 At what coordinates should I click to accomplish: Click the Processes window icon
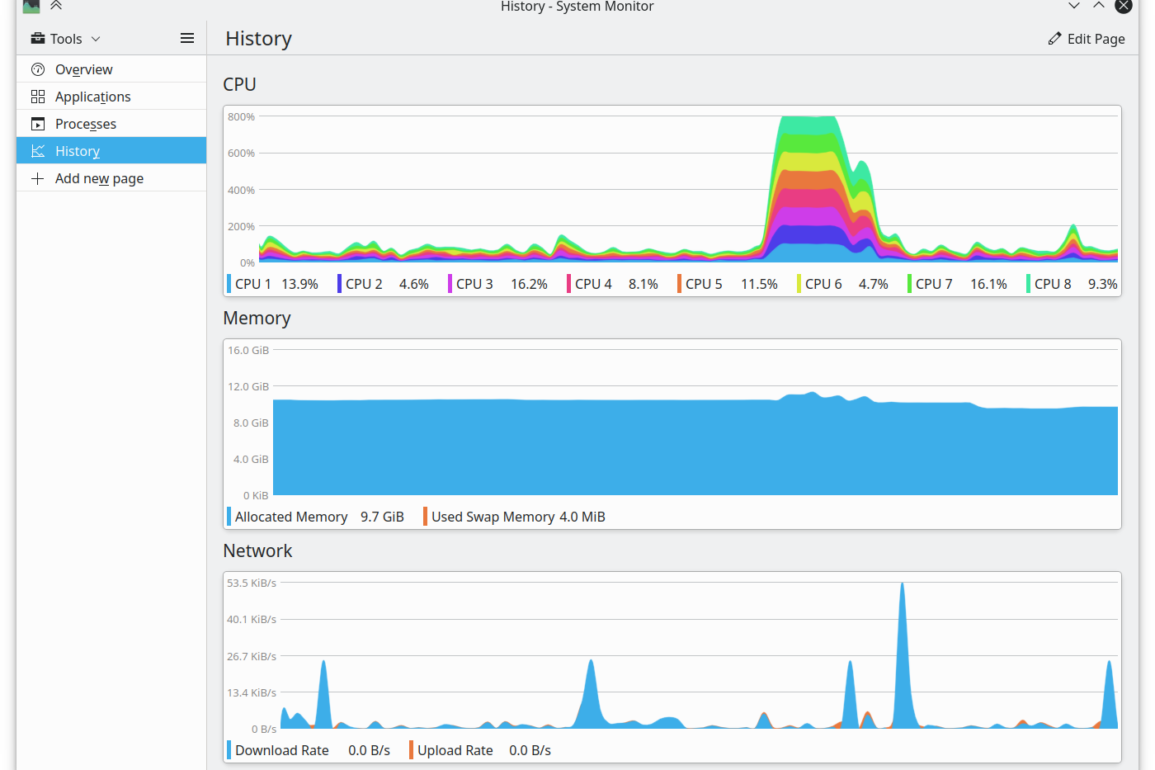click(x=38, y=124)
